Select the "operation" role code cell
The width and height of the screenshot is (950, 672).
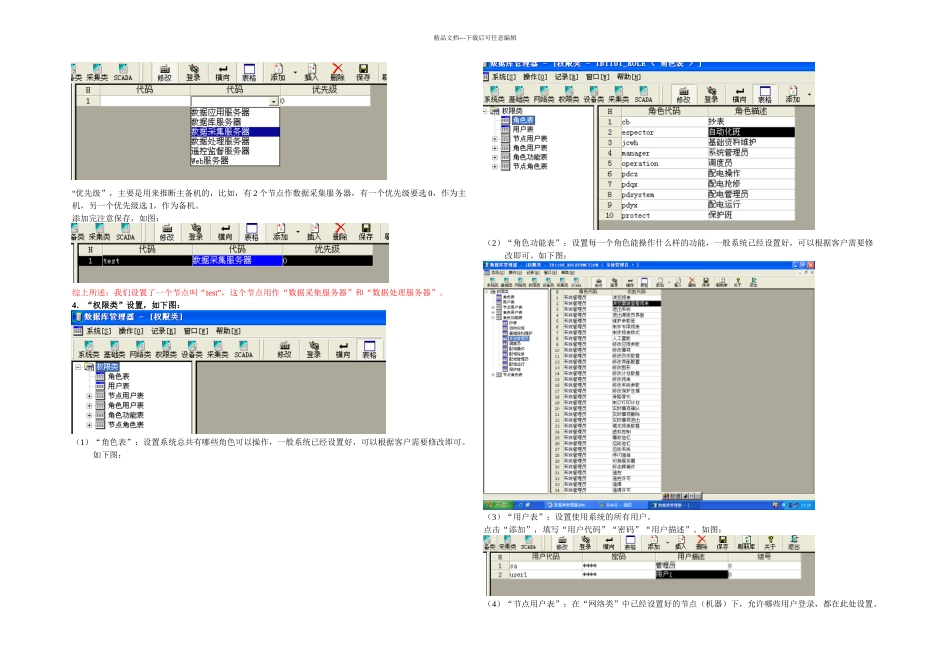point(664,164)
